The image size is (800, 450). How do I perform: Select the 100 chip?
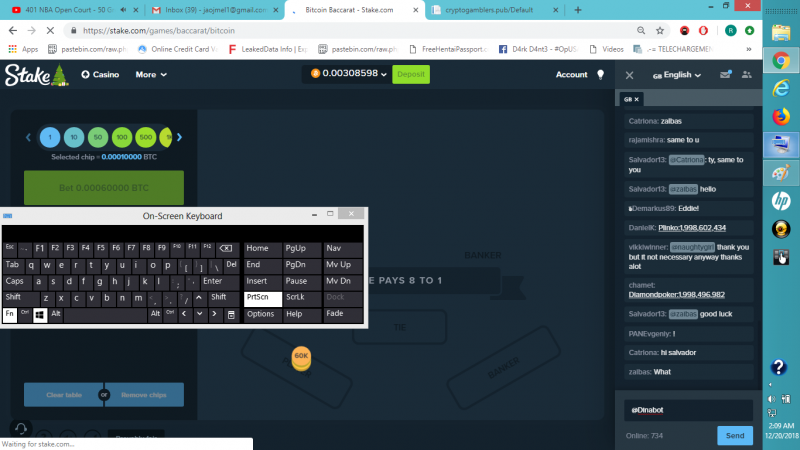click(122, 137)
